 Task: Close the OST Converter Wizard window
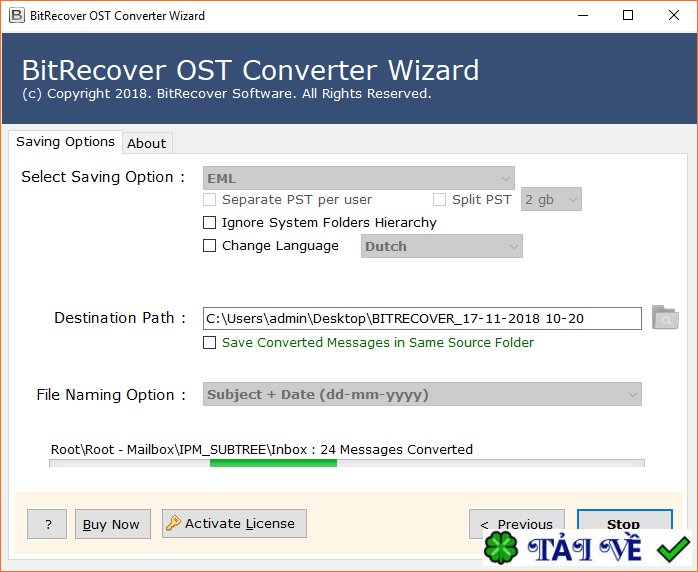tap(674, 16)
